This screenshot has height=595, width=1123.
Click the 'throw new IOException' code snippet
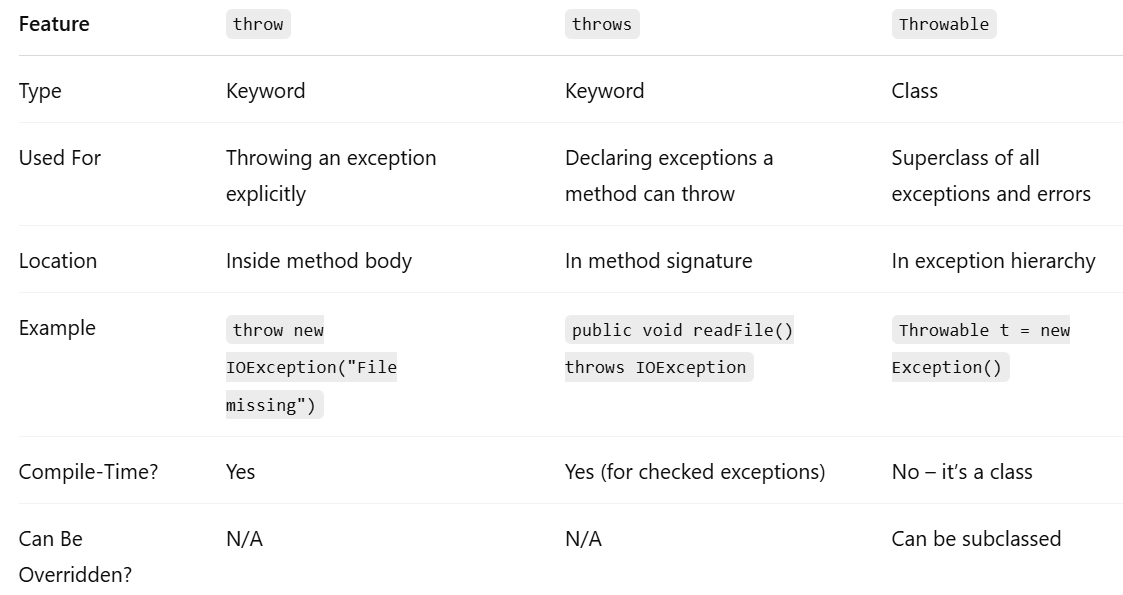pyautogui.click(x=311, y=367)
